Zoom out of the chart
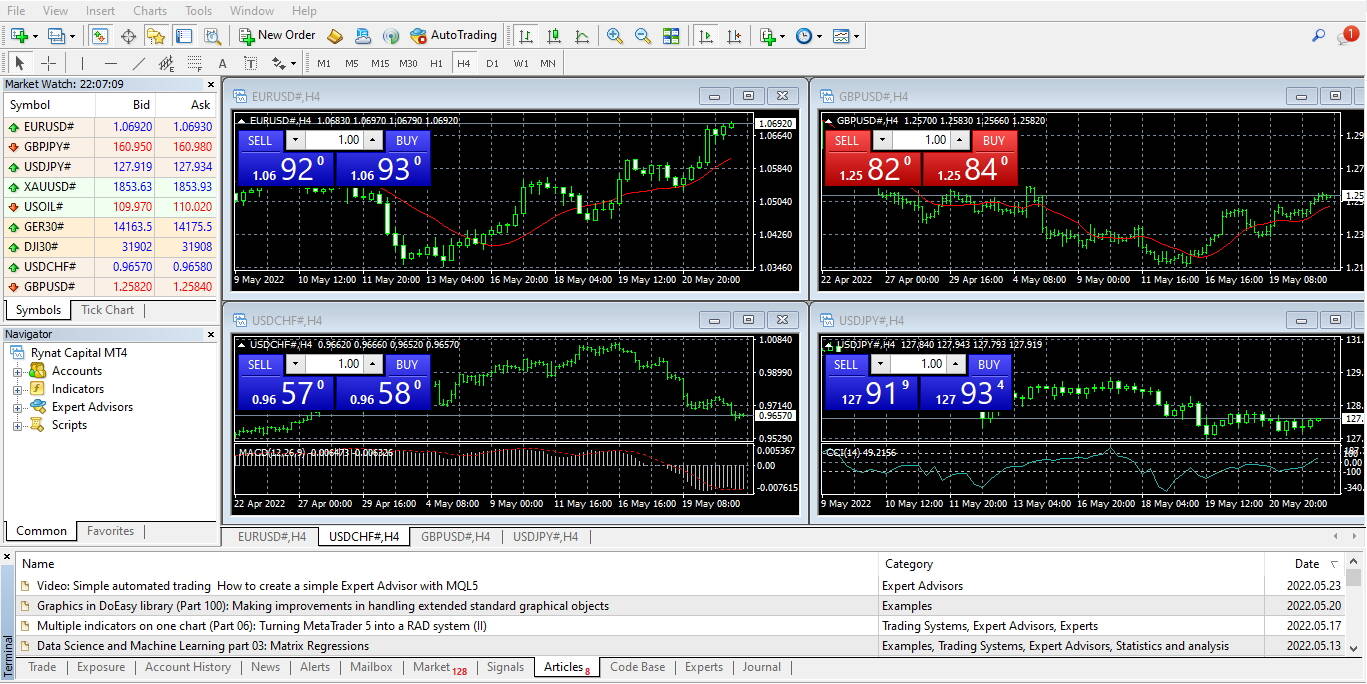The width and height of the screenshot is (1367, 684). (642, 35)
